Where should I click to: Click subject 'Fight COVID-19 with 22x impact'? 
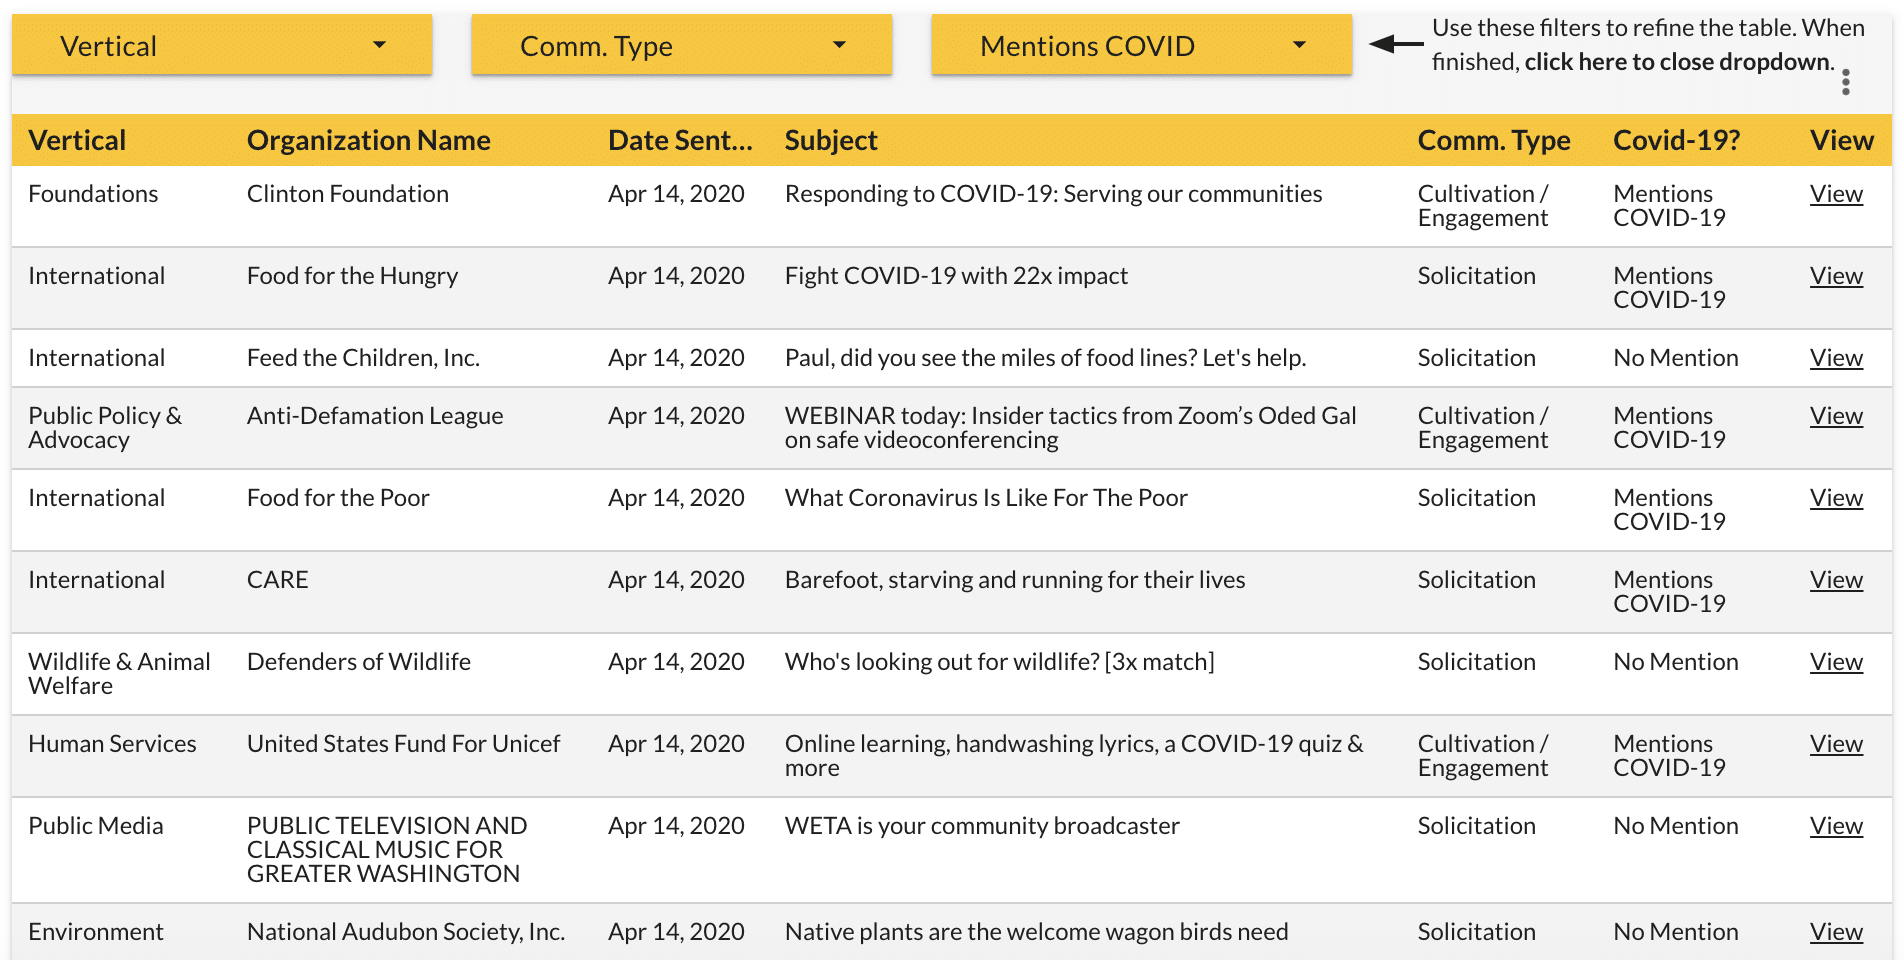point(956,276)
